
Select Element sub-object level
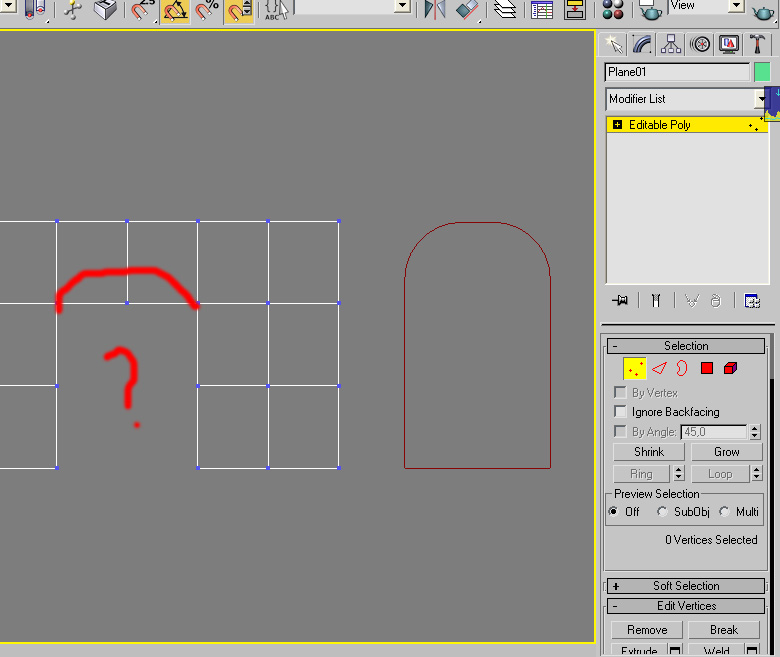(x=730, y=369)
